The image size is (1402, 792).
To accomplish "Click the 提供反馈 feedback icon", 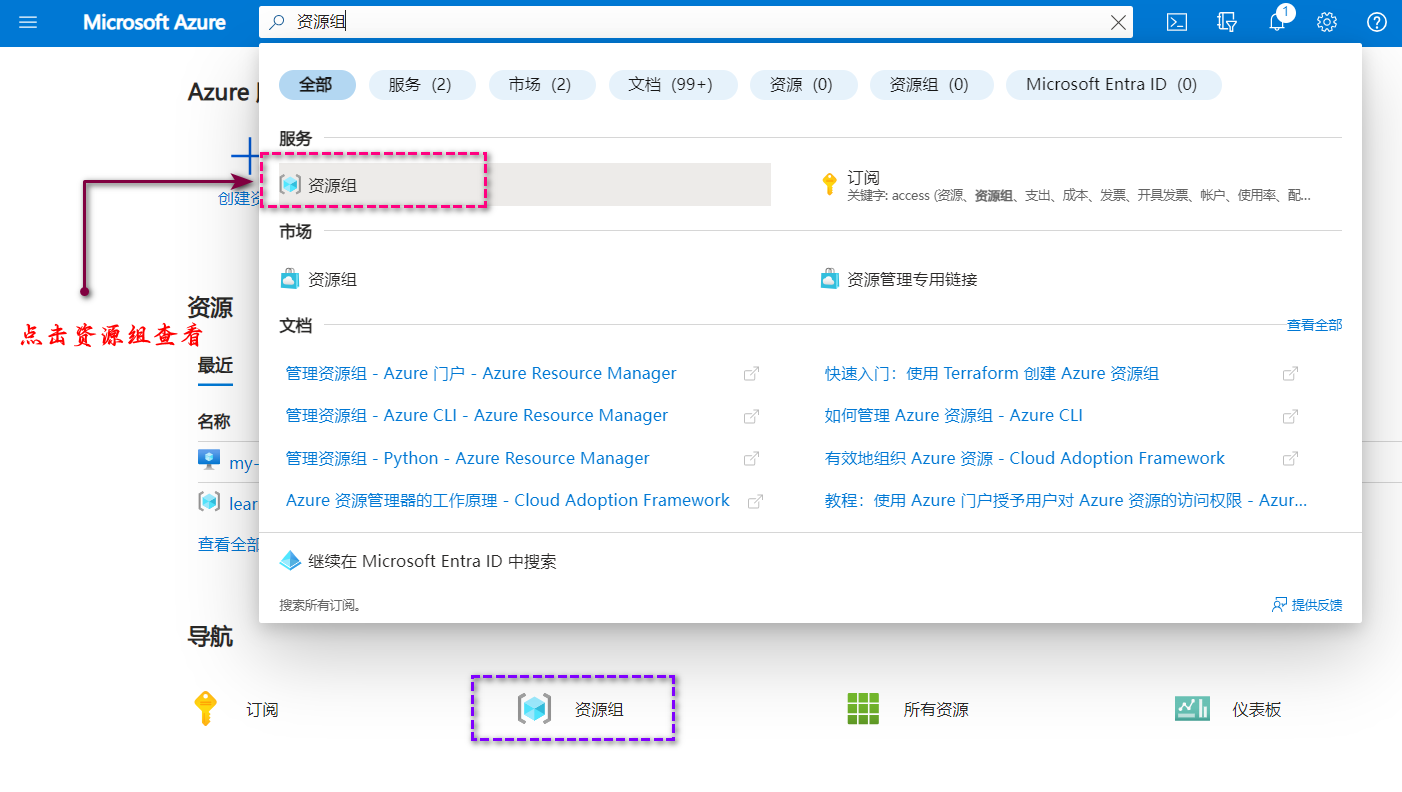I will [1279, 605].
